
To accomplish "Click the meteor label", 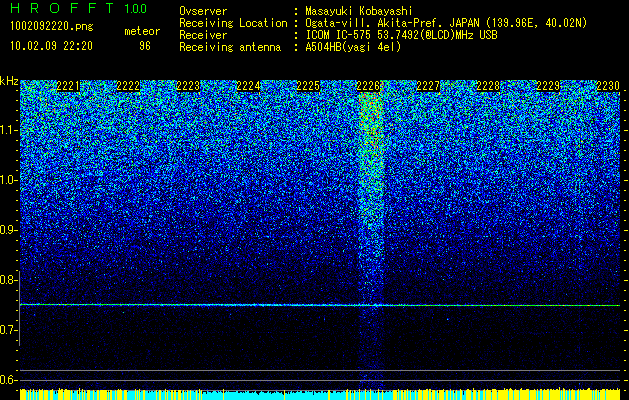I will pos(142,31).
